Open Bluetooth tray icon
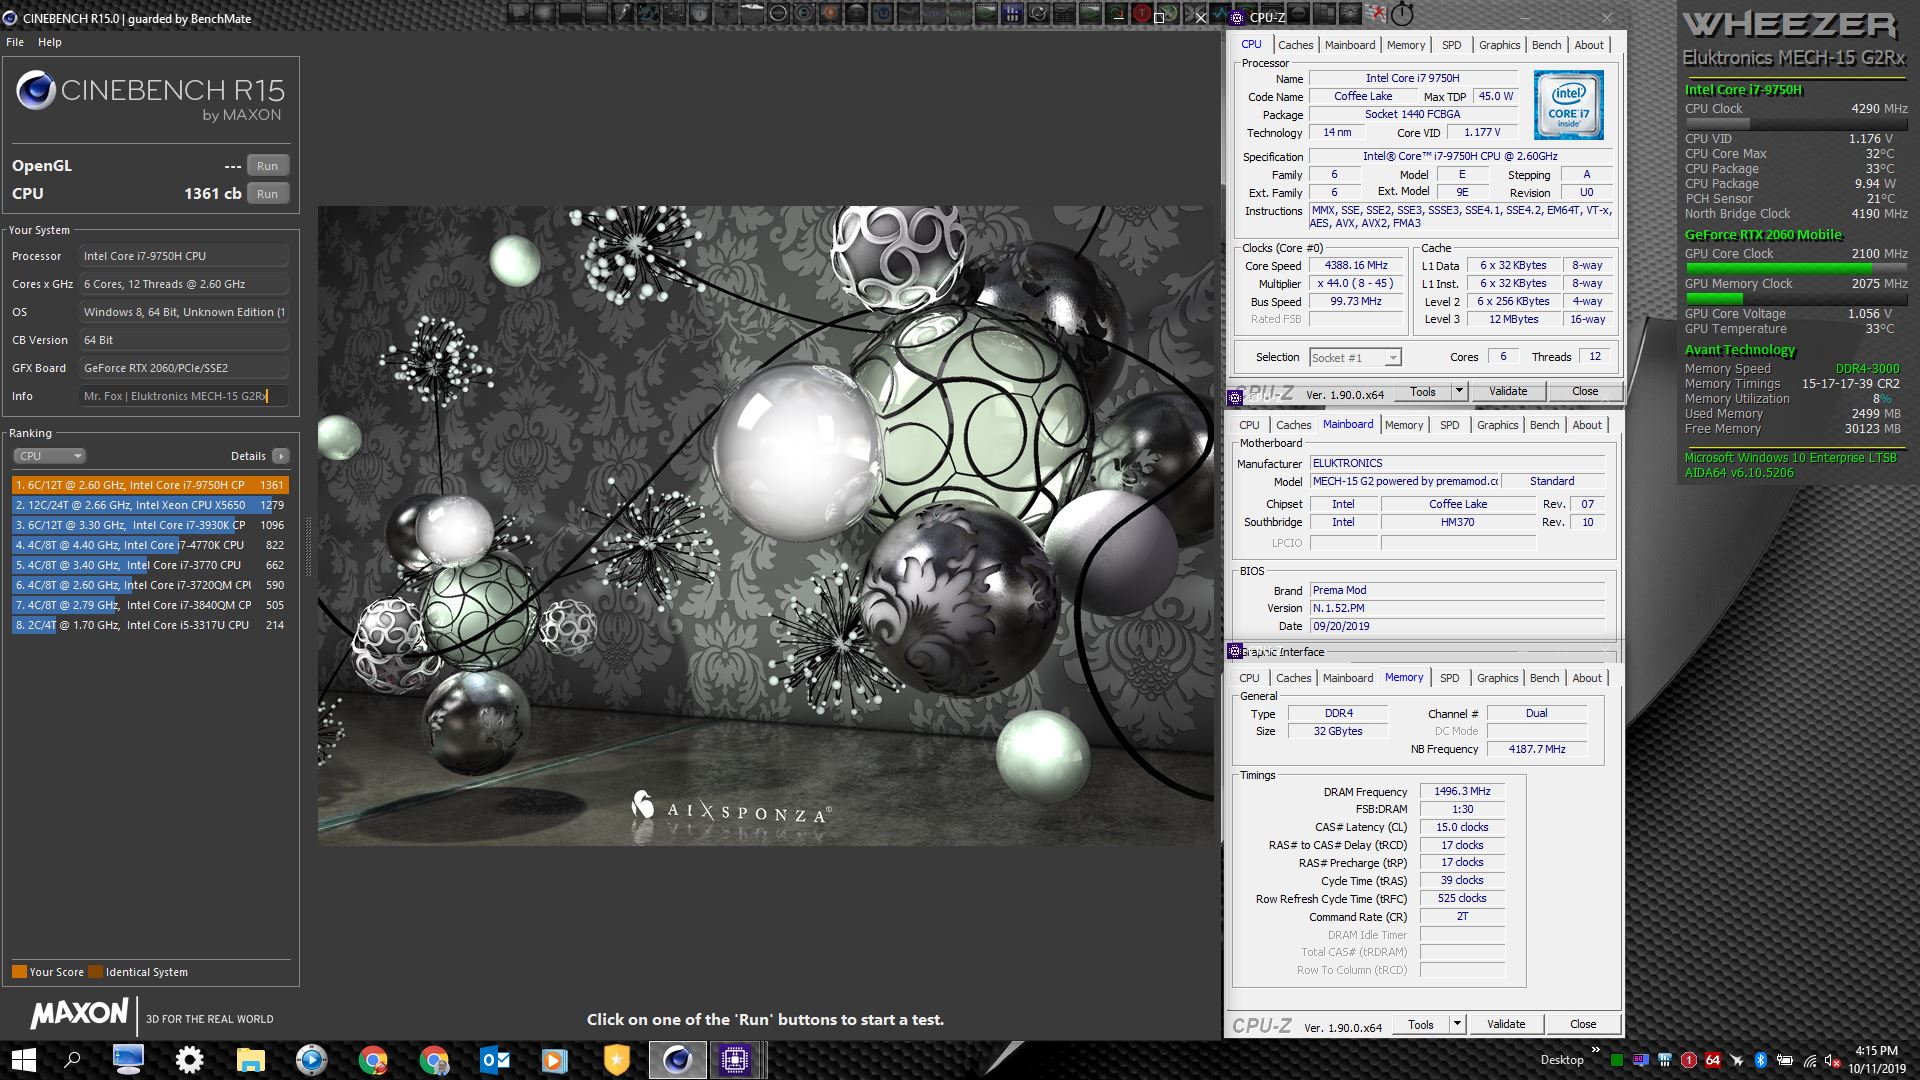The image size is (1920, 1080). [x=1761, y=1060]
